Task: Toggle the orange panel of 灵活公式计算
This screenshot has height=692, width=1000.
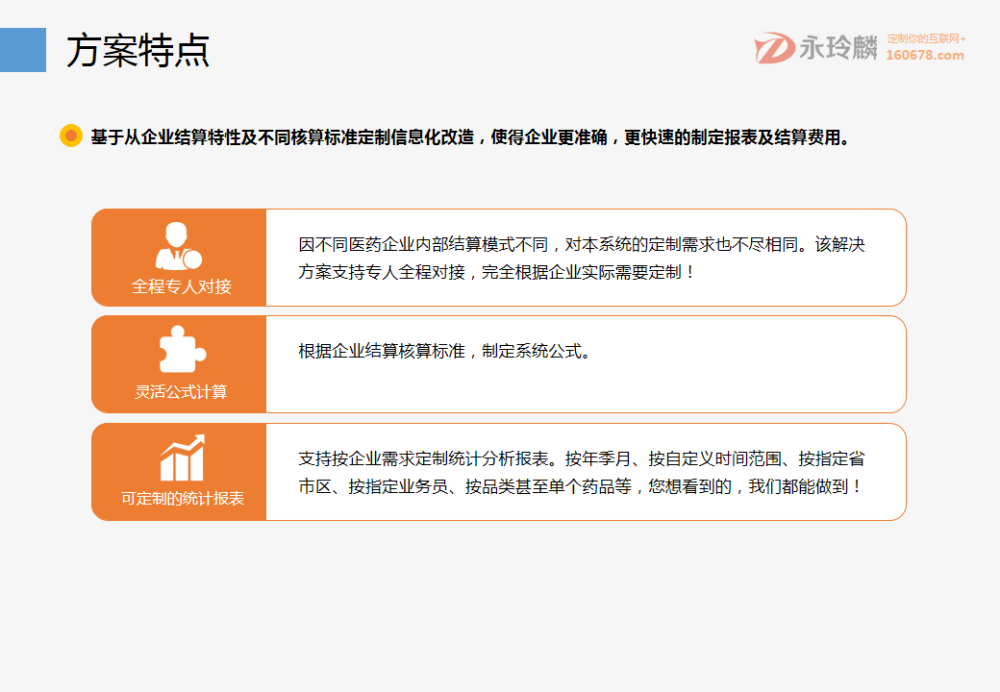Action: tap(178, 364)
